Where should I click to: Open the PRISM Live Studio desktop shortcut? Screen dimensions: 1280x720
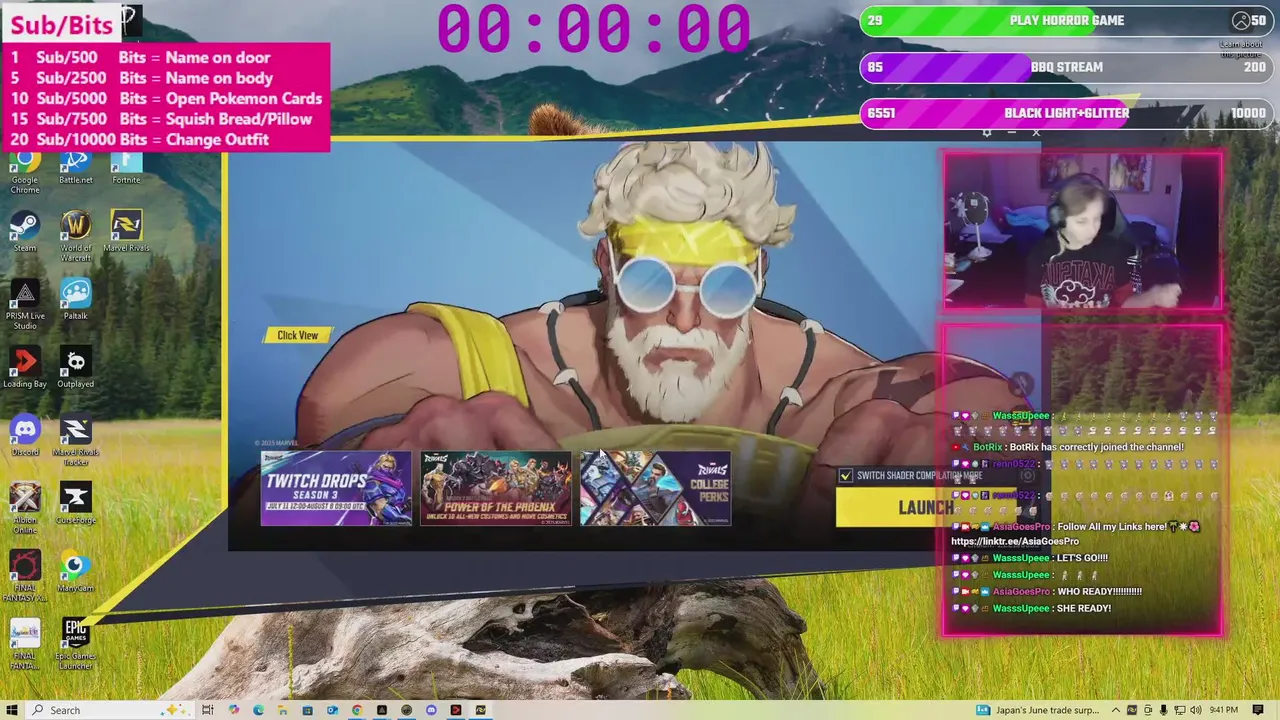click(25, 305)
